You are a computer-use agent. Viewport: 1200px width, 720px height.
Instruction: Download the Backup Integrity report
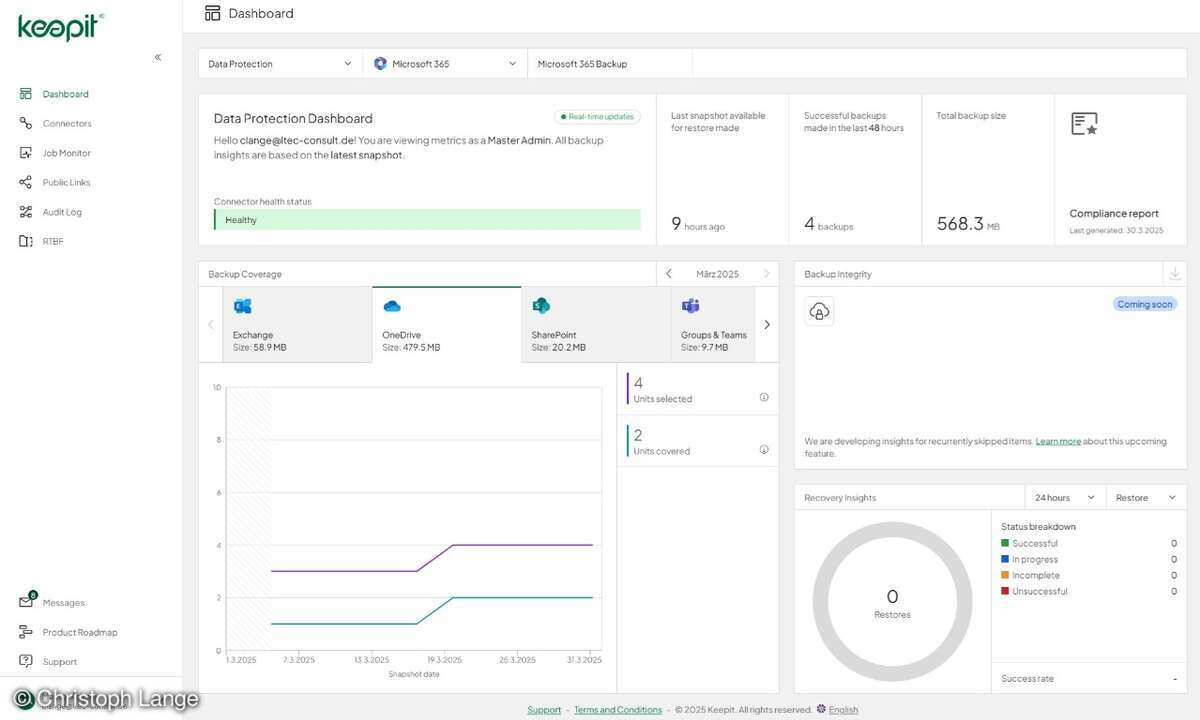1175,273
